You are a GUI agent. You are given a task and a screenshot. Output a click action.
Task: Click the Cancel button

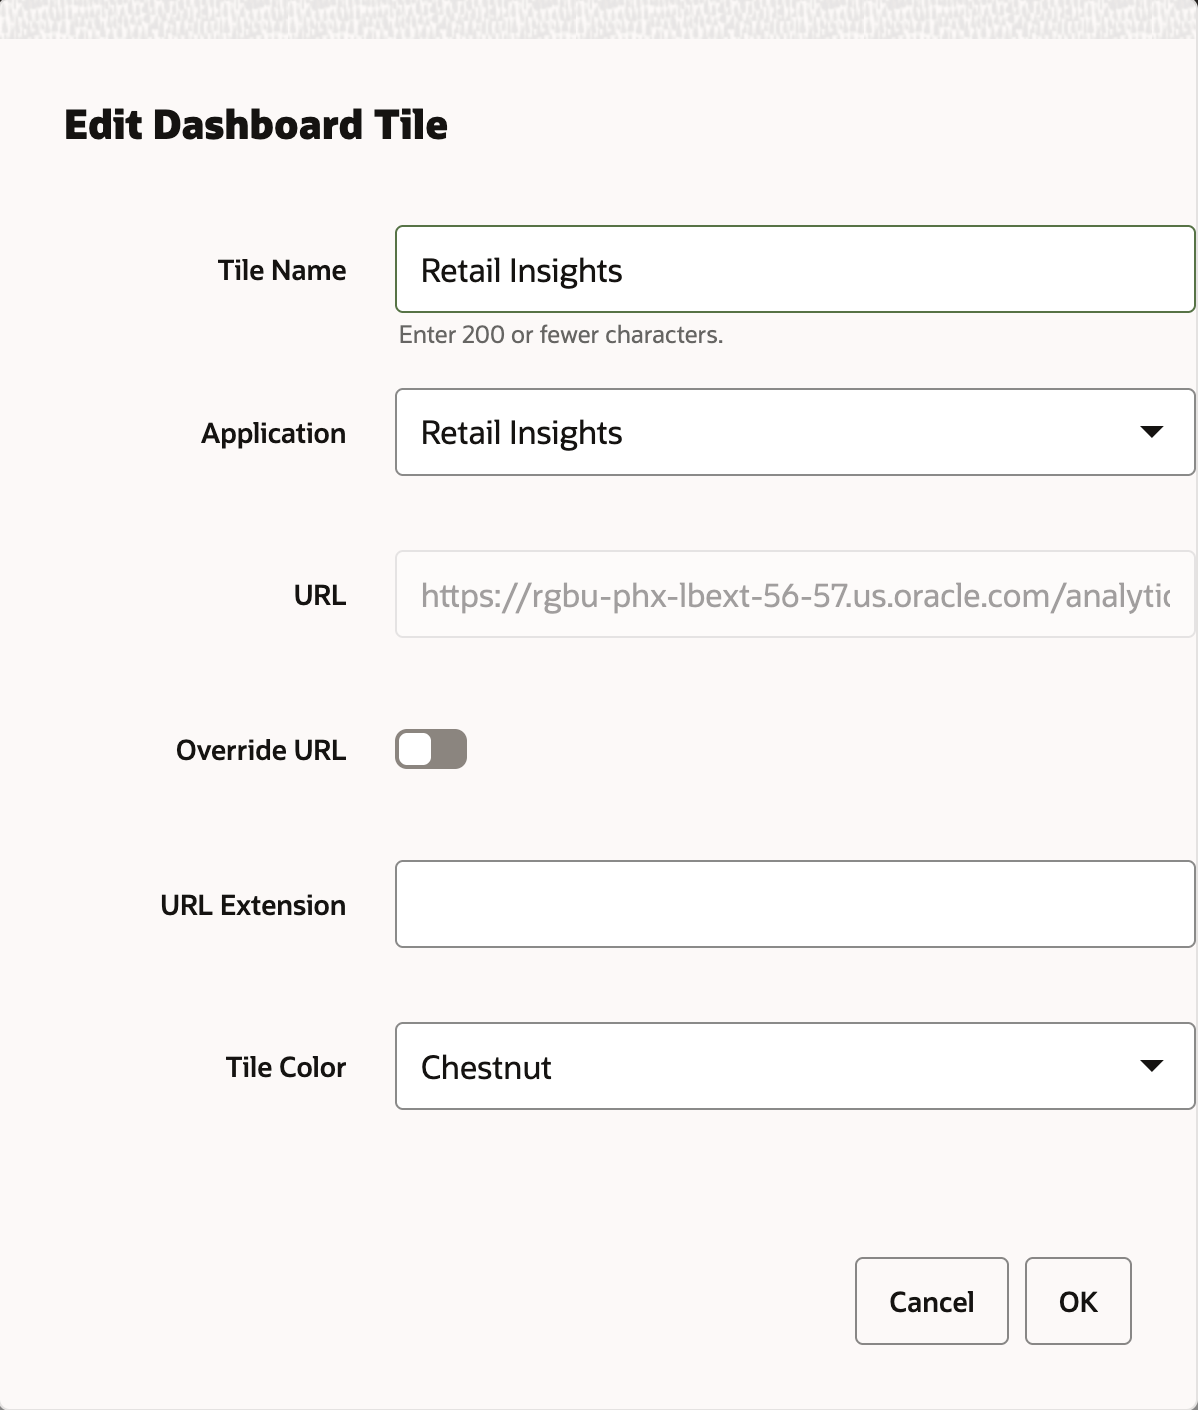tap(931, 1301)
